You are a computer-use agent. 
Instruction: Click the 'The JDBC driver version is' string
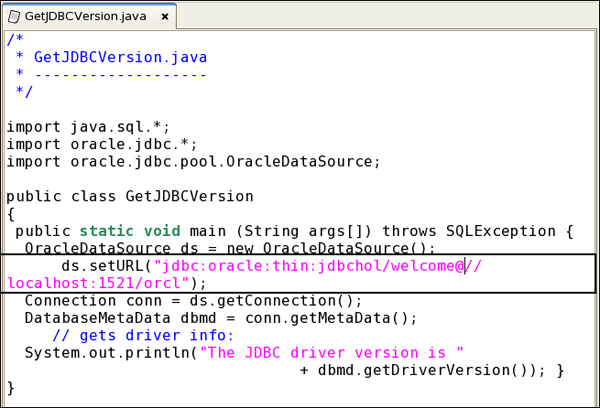(x=328, y=353)
